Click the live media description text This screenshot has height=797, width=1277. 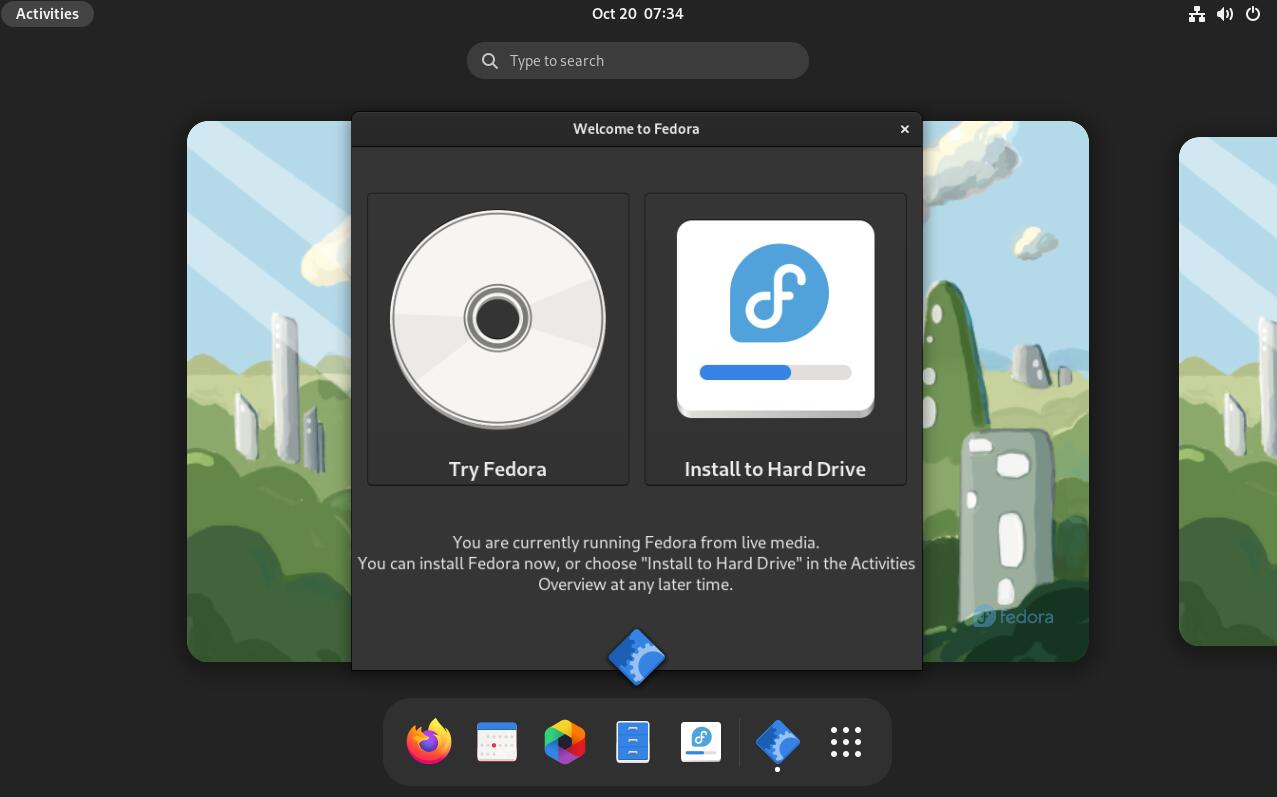pyautogui.click(x=636, y=563)
